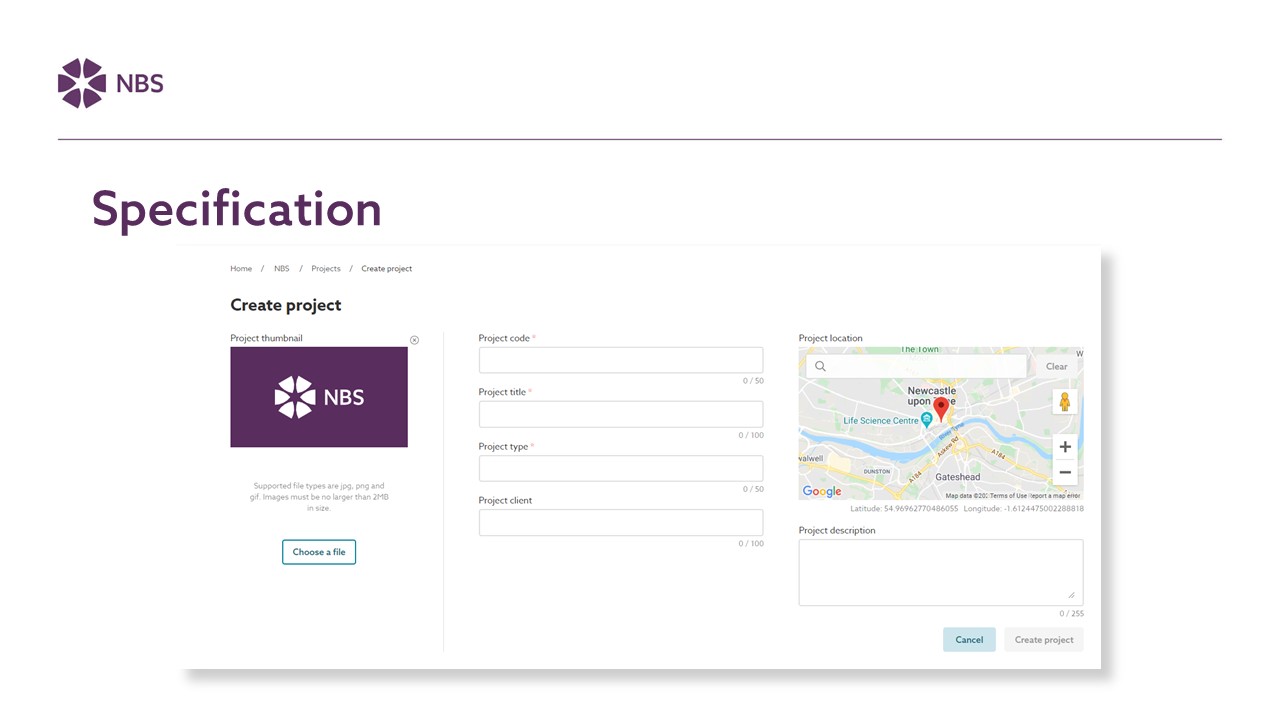The width and height of the screenshot is (1280, 720).
Task: Click the Gateshead label on the map
Action: (957, 478)
